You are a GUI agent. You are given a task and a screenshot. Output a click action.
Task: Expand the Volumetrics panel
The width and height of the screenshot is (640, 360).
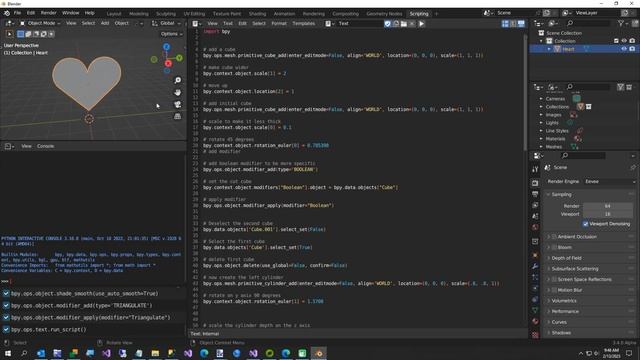point(549,301)
